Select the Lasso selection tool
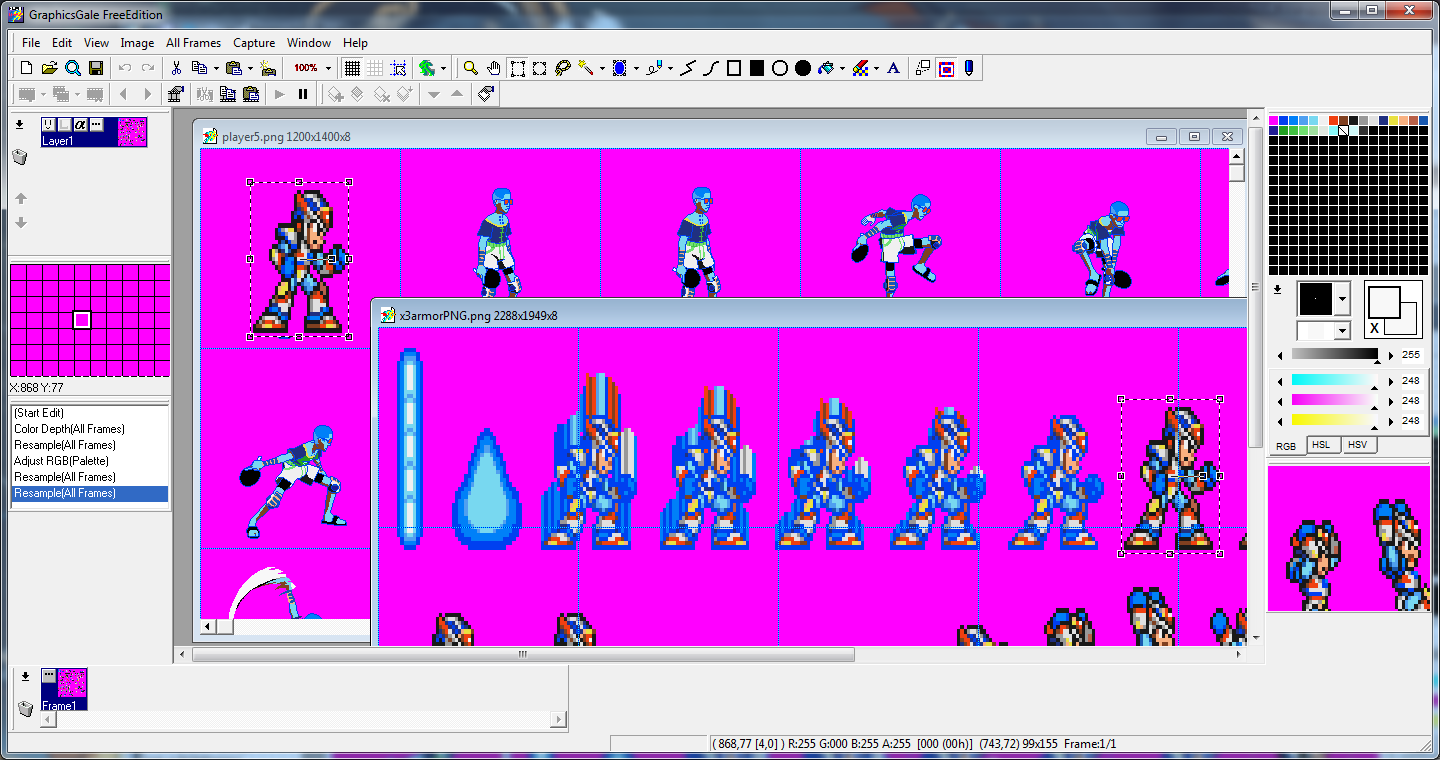1440x760 pixels. [563, 68]
